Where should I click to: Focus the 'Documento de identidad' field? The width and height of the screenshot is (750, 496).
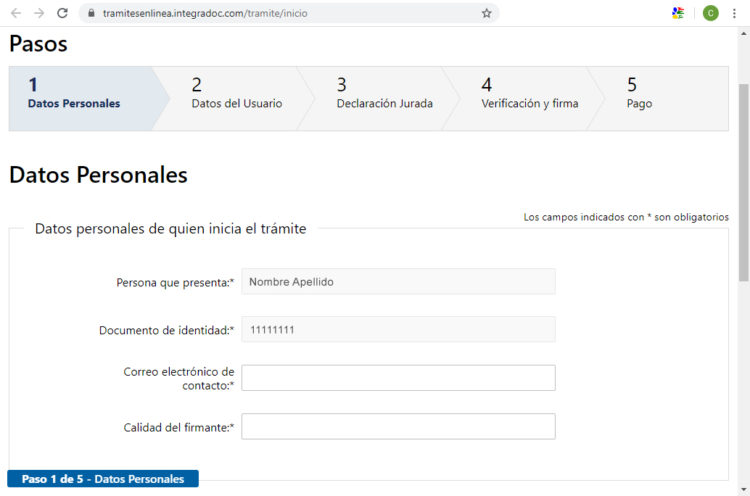[x=398, y=330]
